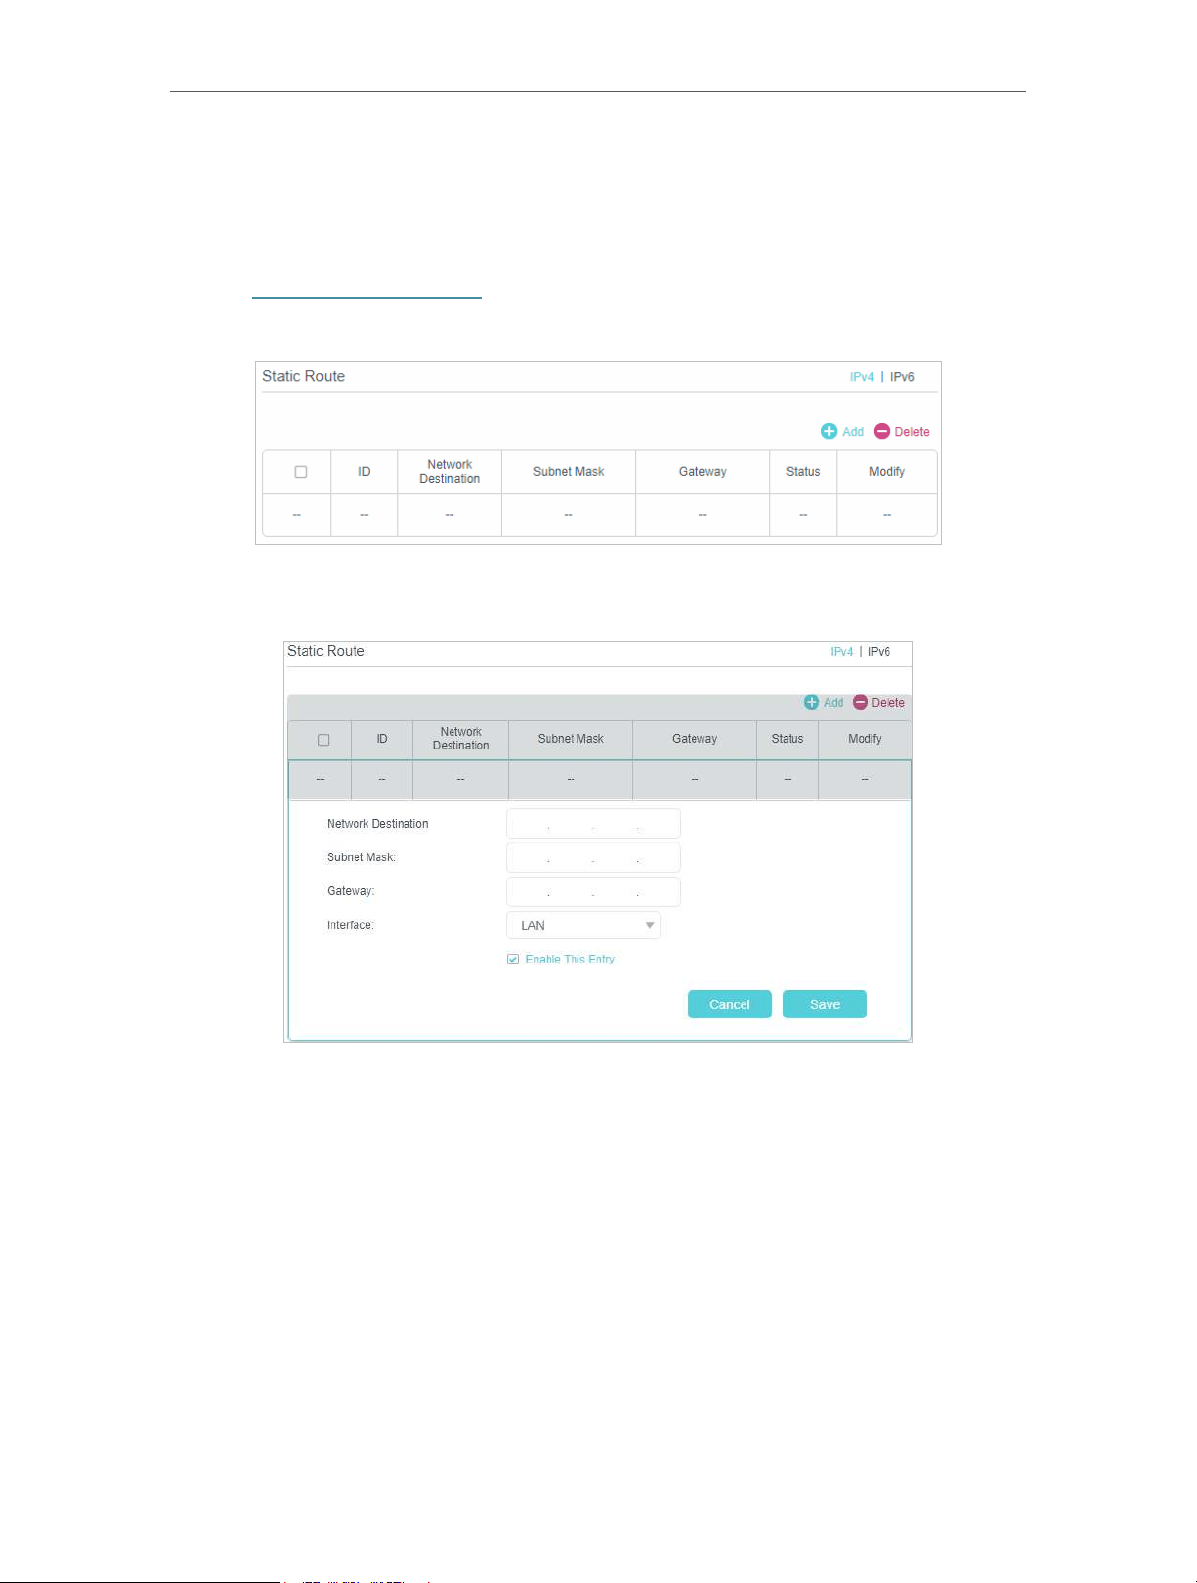The height and width of the screenshot is (1583, 1197).
Task: Click the Save button
Action: (x=825, y=1004)
